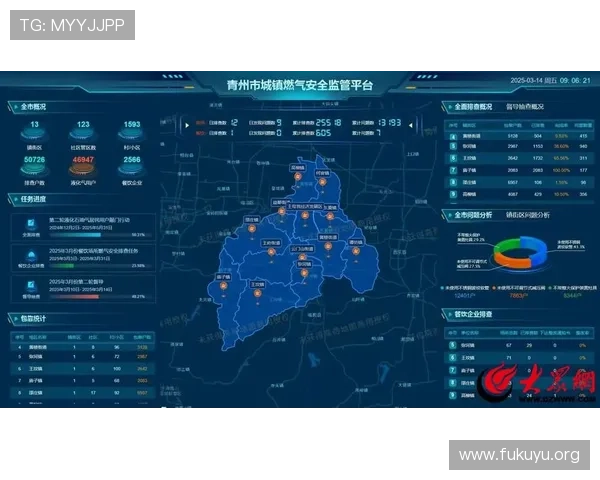Click the orange pedestal icon showing 46947
The width and height of the screenshot is (600, 480).
point(83,169)
